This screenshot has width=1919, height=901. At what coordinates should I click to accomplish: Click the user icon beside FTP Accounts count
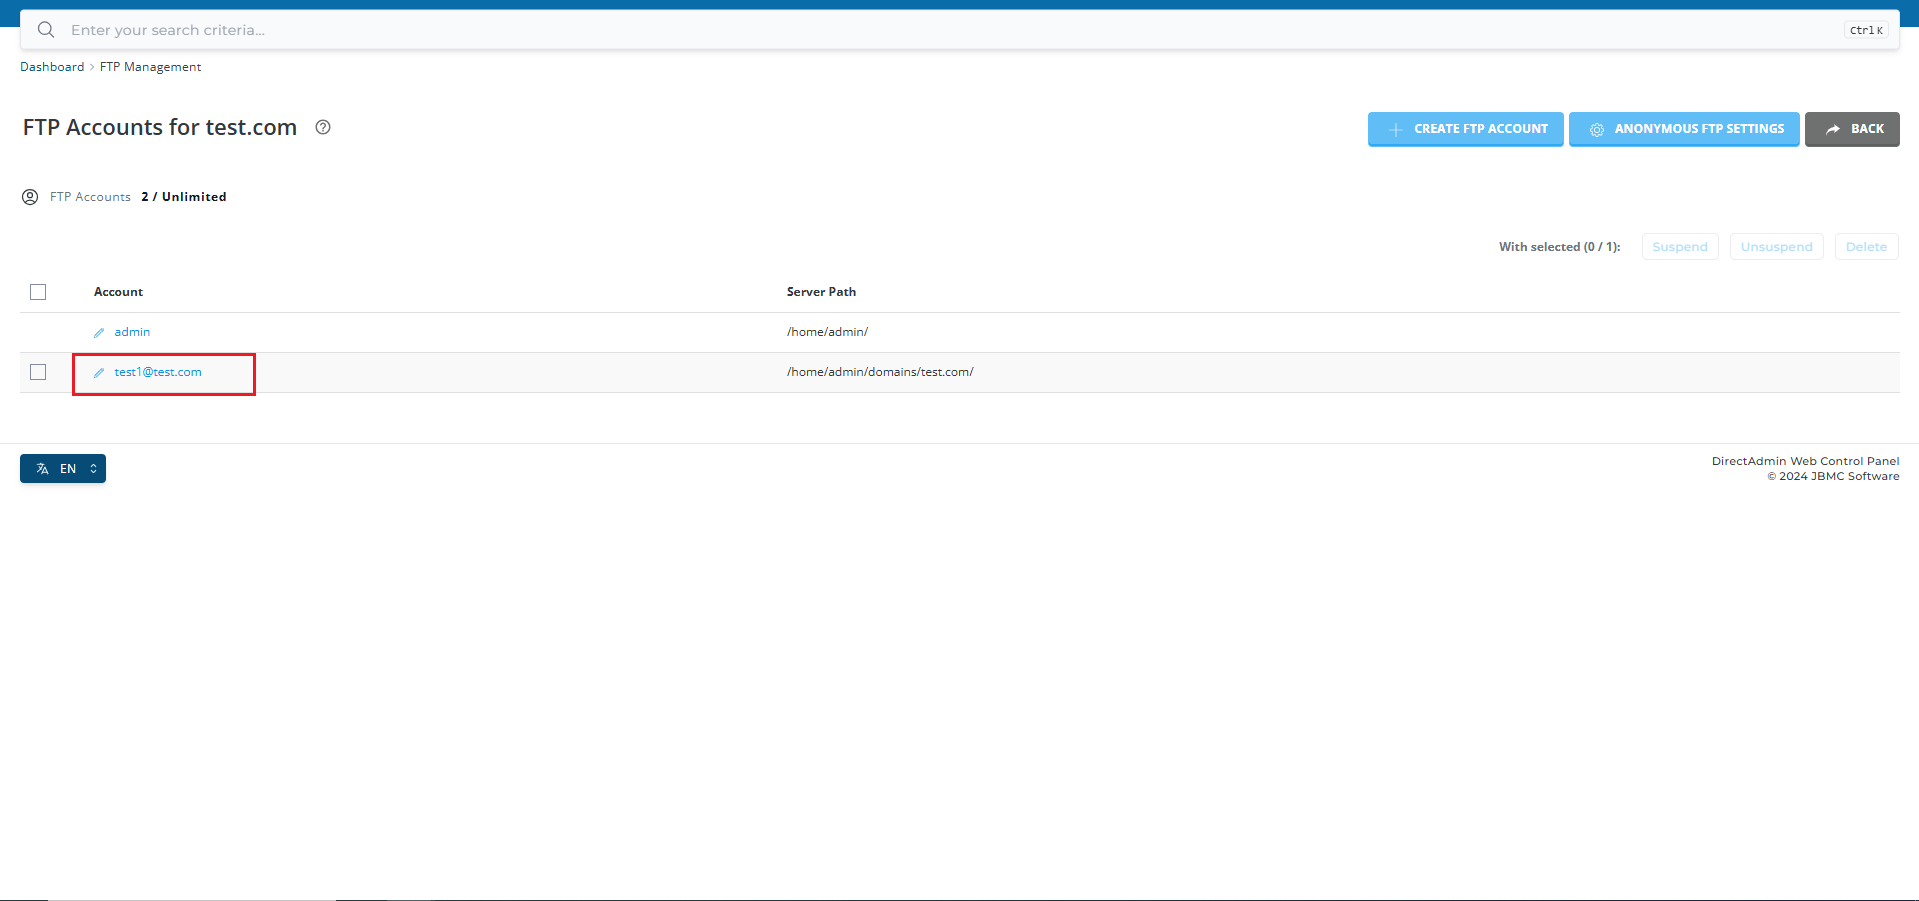30,197
